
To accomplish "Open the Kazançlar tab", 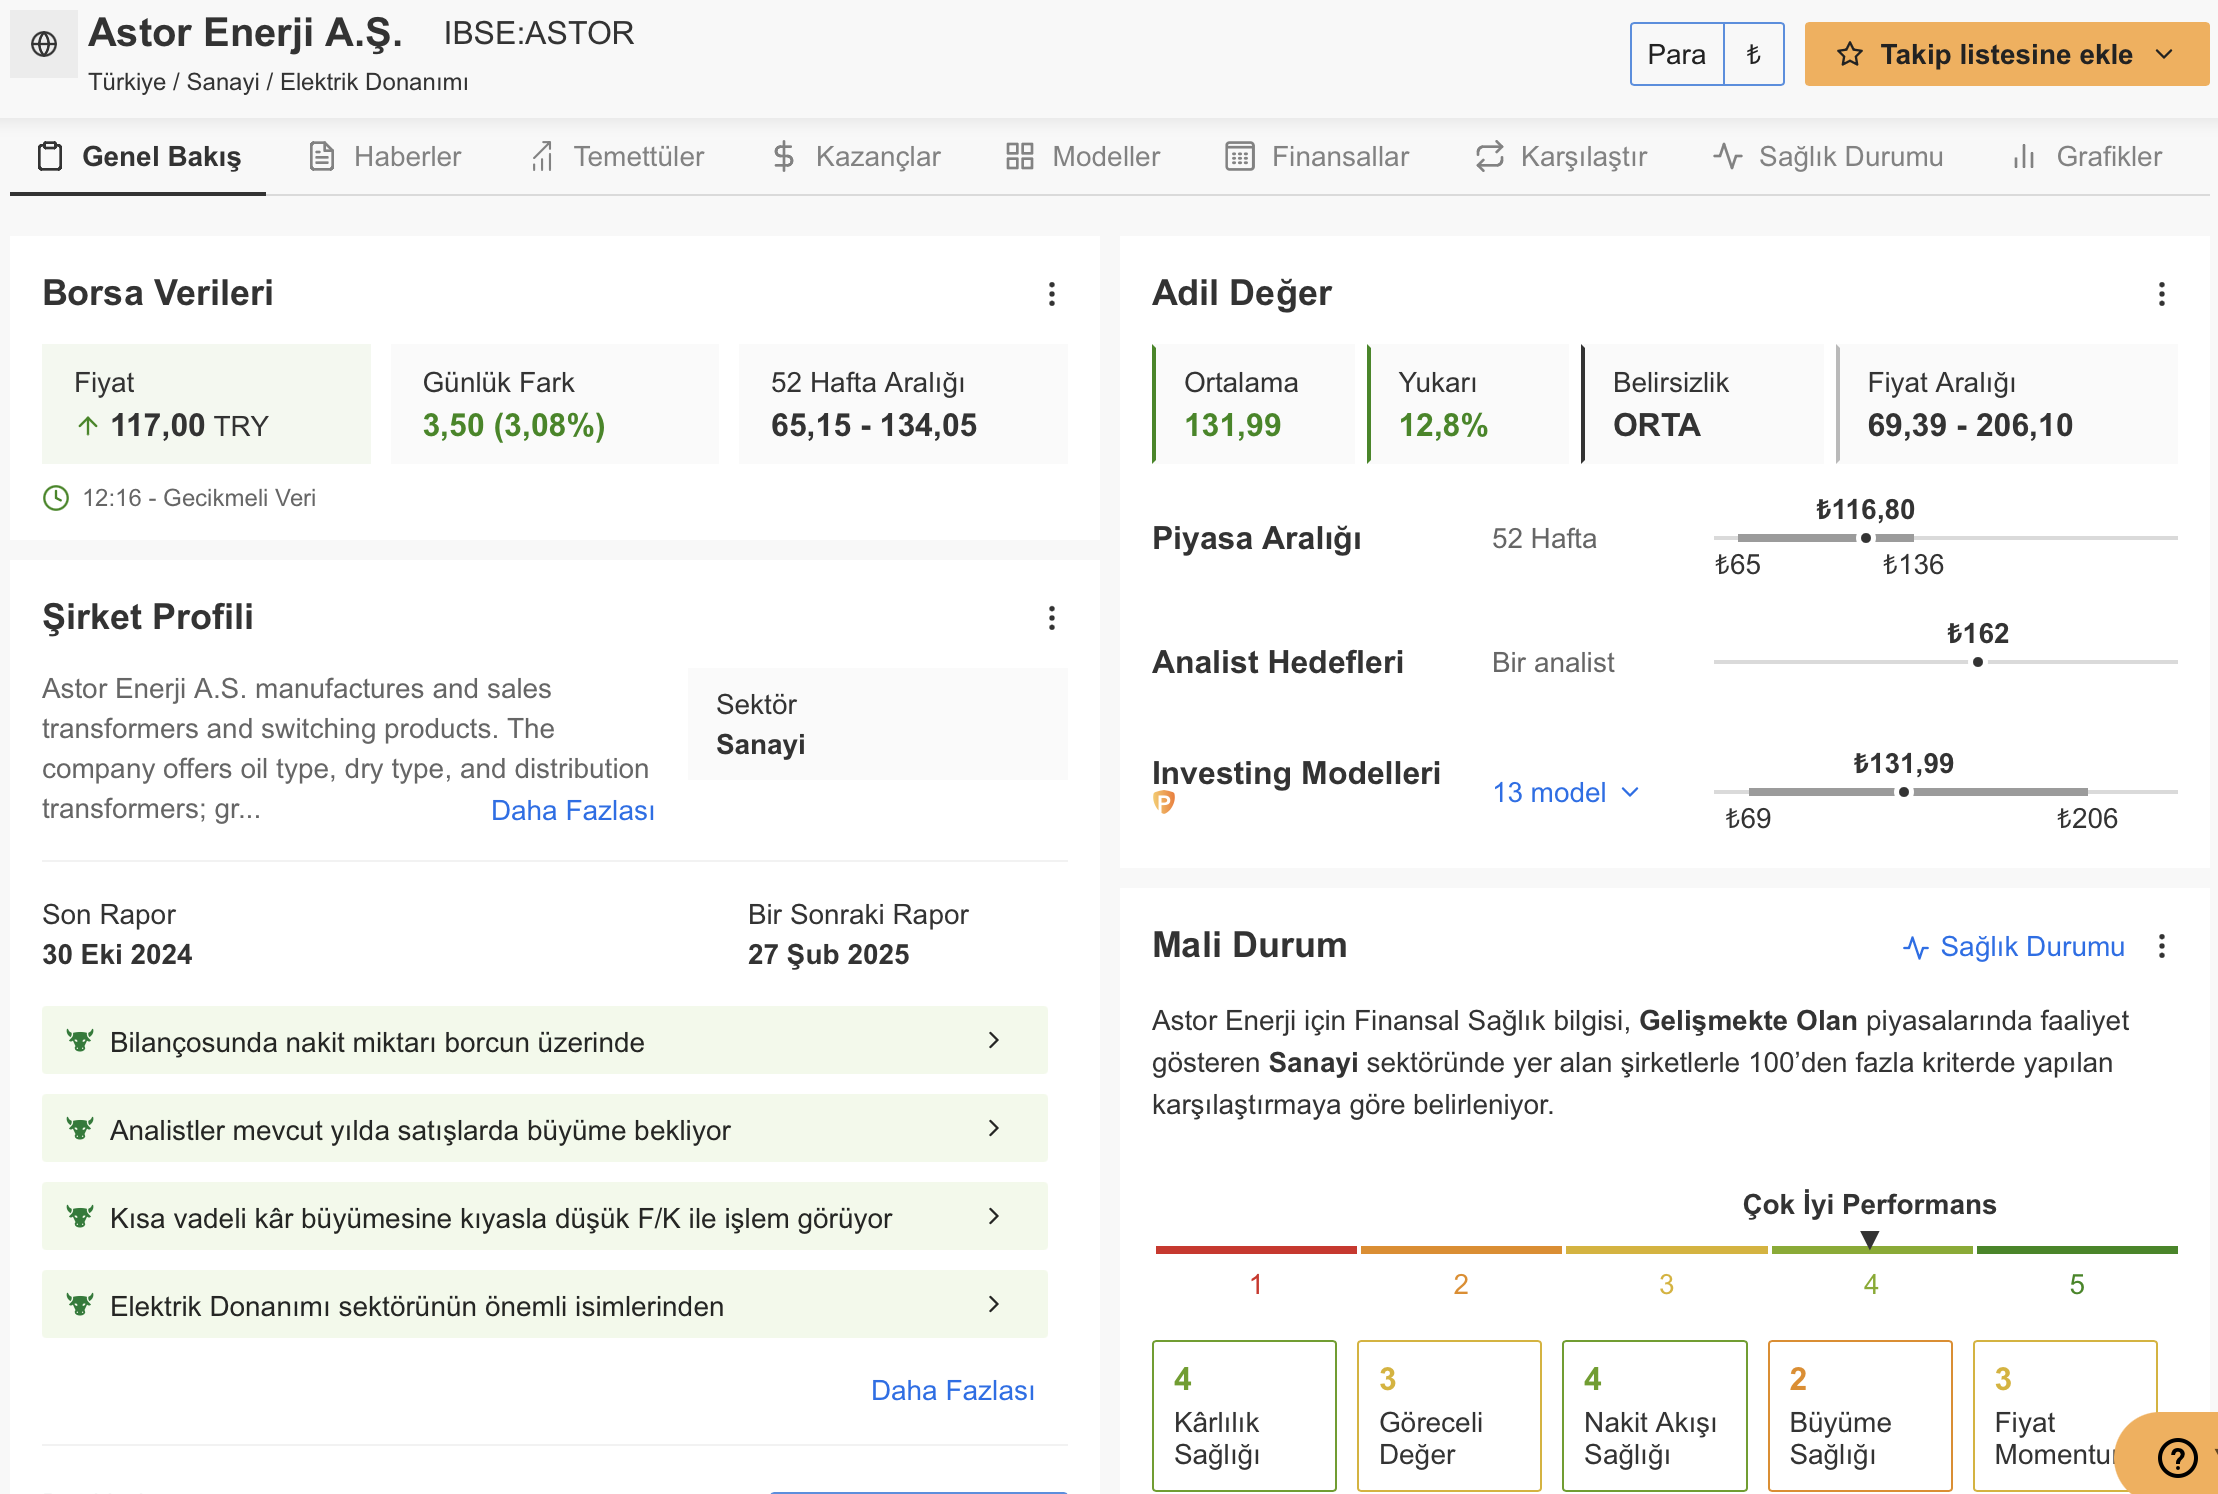I will (856, 156).
